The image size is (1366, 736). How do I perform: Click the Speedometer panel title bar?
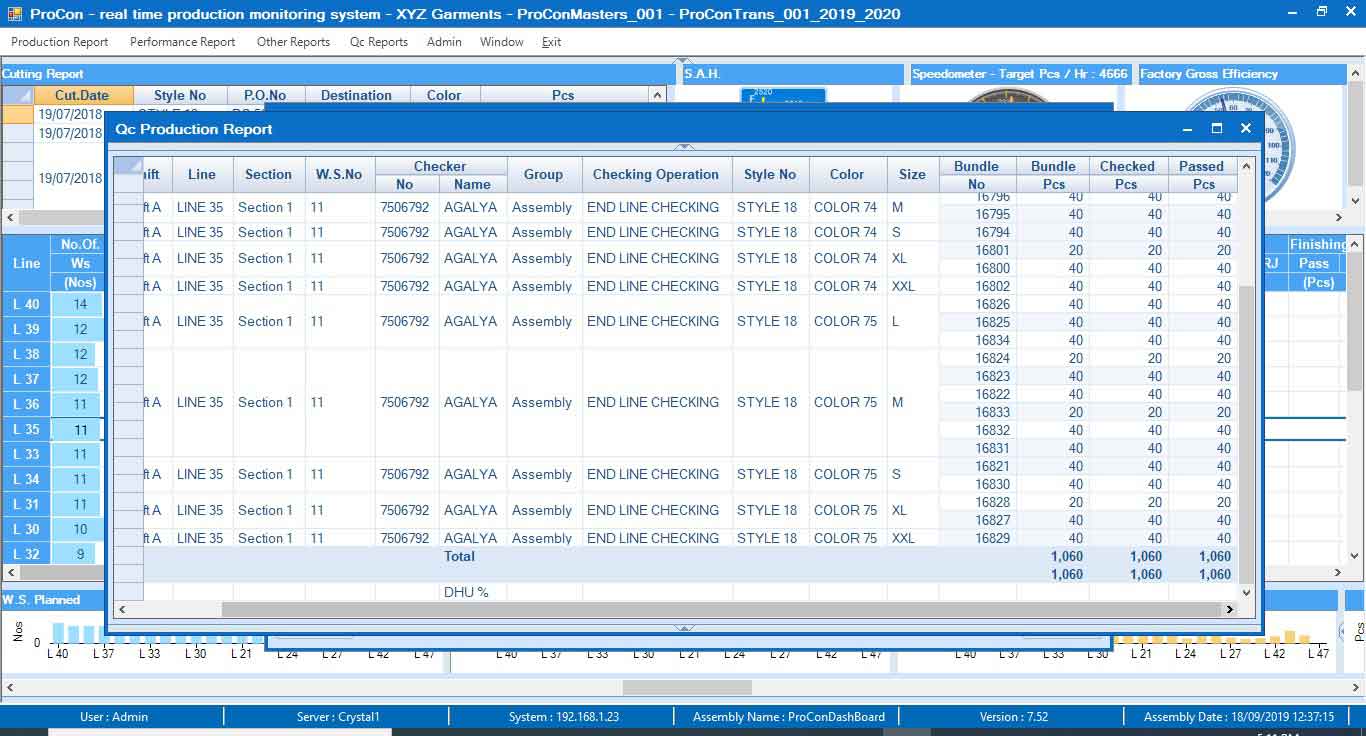[x=1020, y=73]
